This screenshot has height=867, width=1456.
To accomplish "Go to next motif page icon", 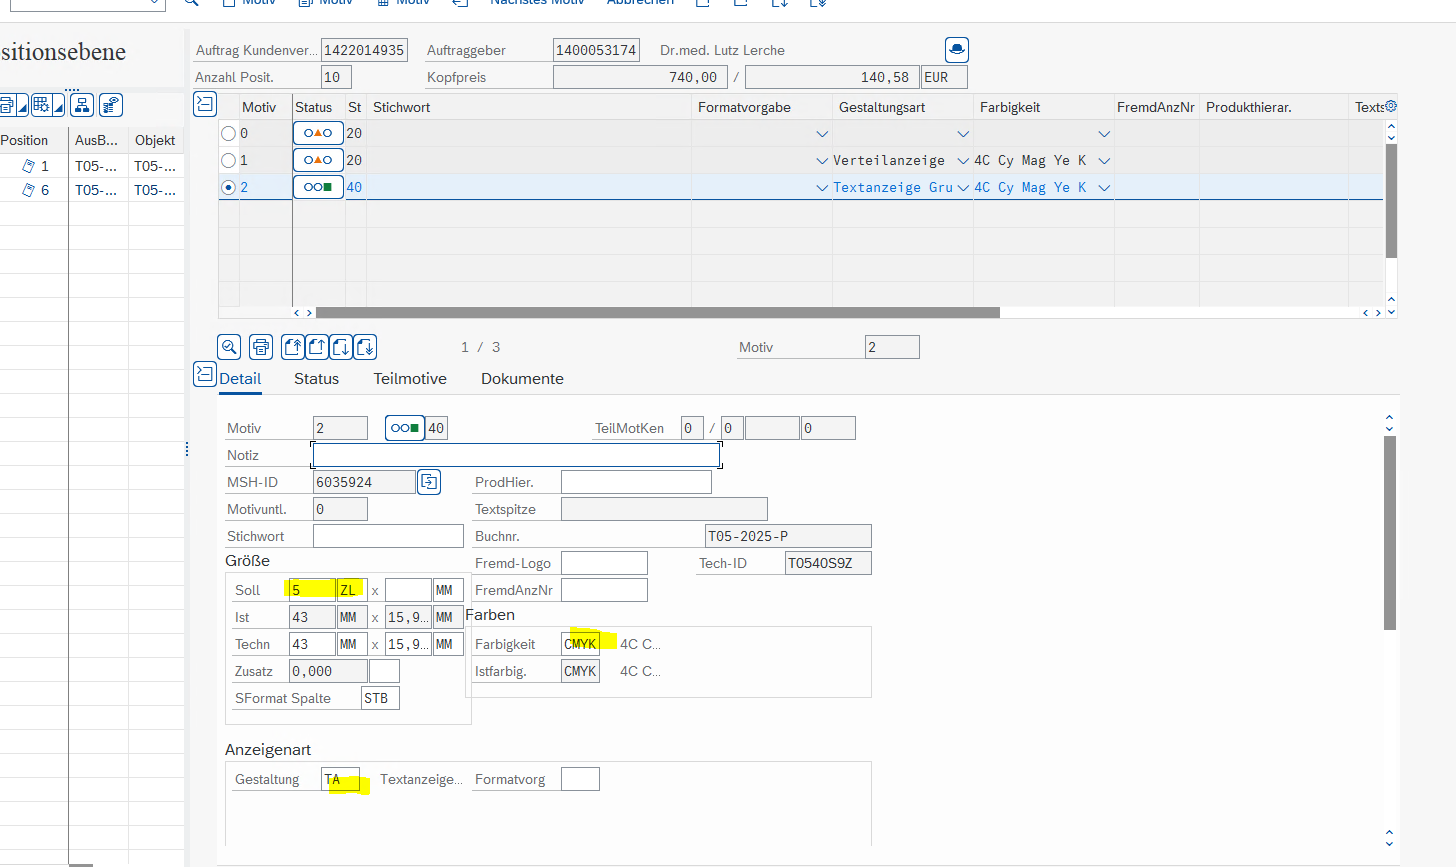I will click(x=341, y=347).
